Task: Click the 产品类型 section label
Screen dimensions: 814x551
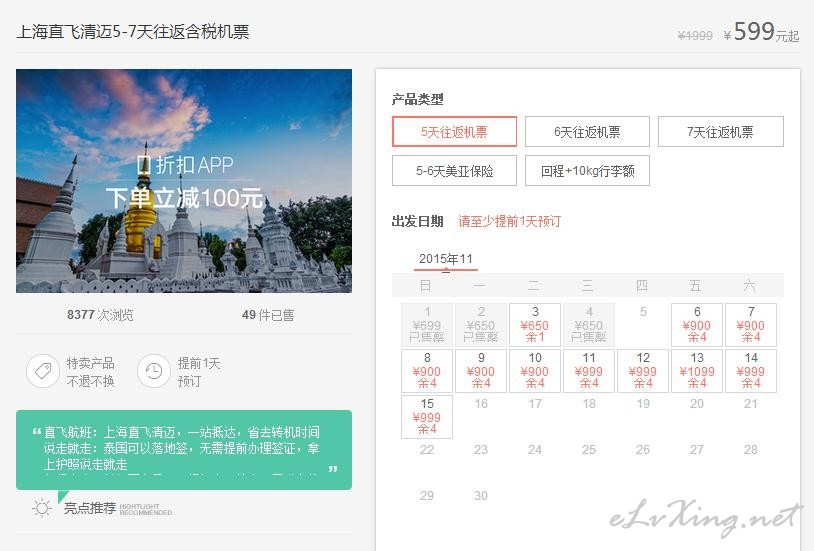Action: point(417,99)
